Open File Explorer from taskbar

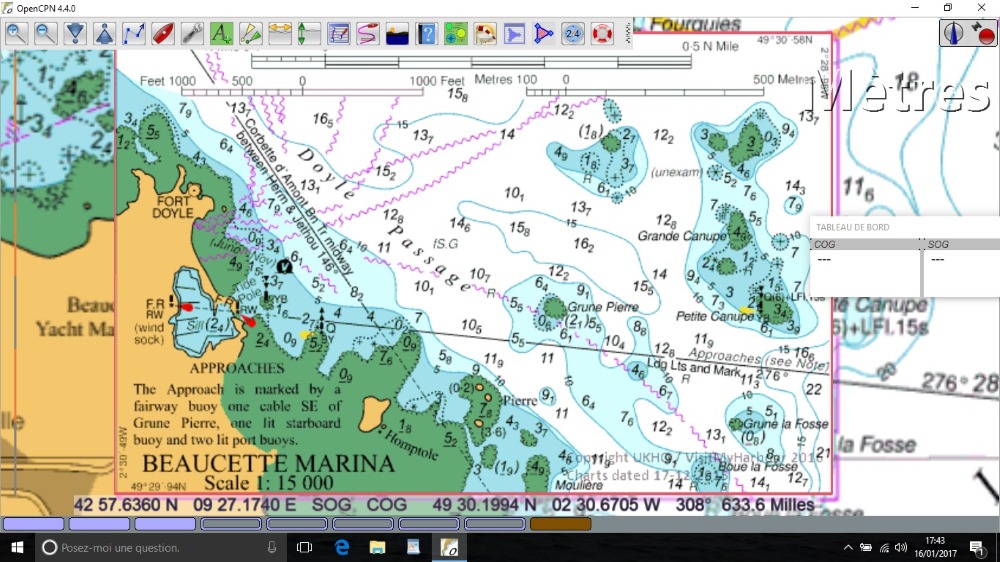coord(378,547)
